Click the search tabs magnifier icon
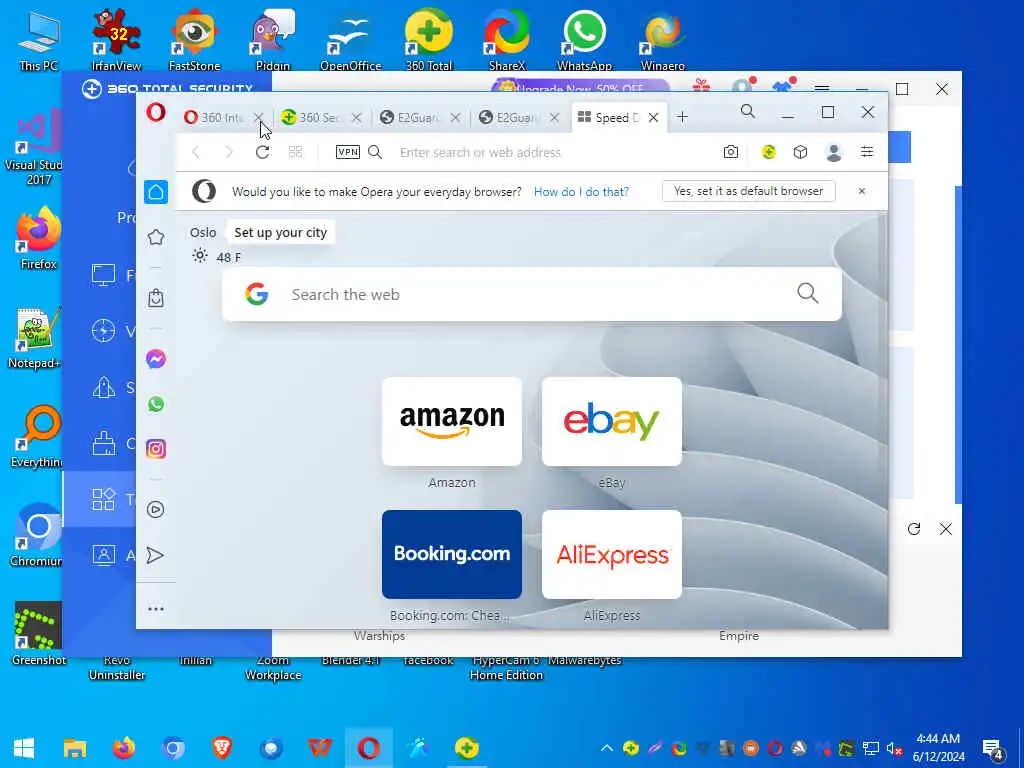 pyautogui.click(x=748, y=112)
